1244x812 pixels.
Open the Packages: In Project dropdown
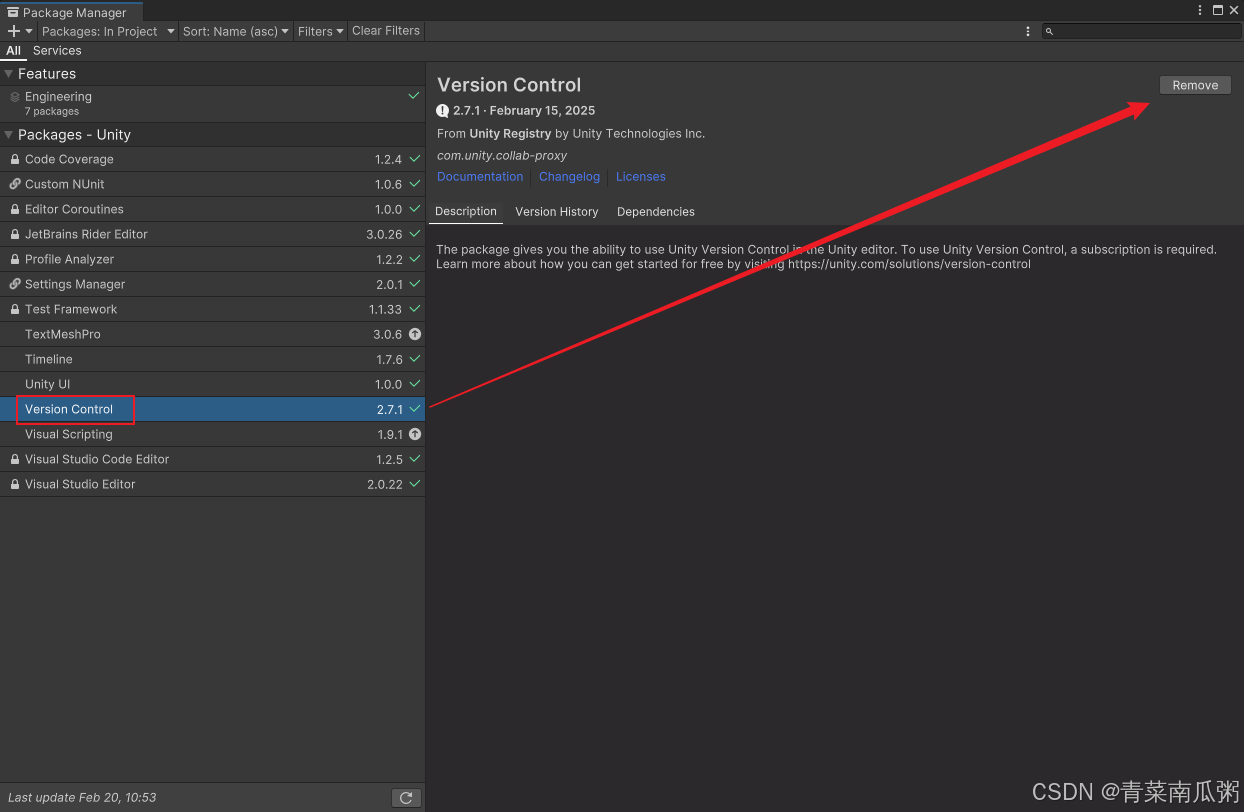tap(107, 31)
